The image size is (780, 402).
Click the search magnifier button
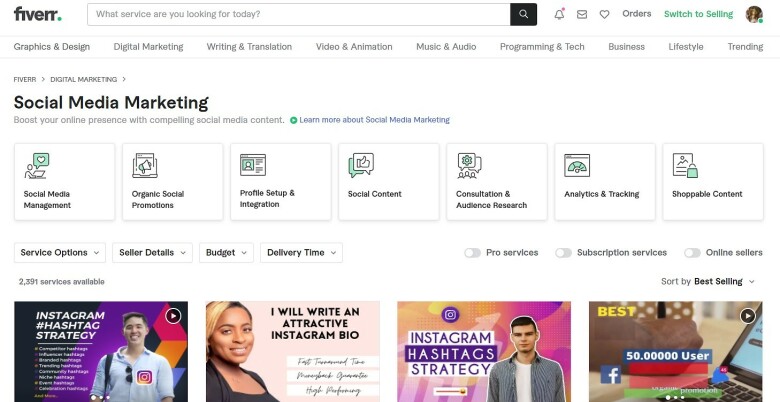point(523,14)
